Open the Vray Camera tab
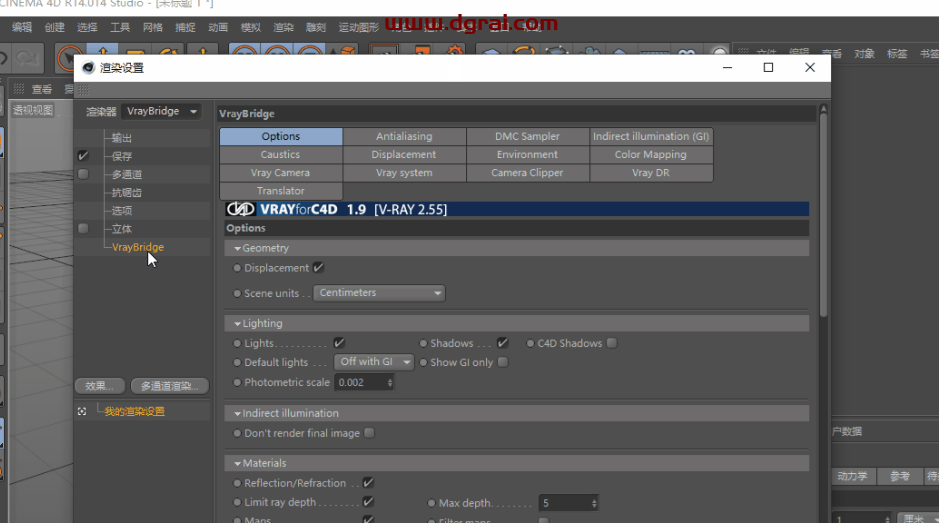The image size is (939, 523). pos(281,173)
